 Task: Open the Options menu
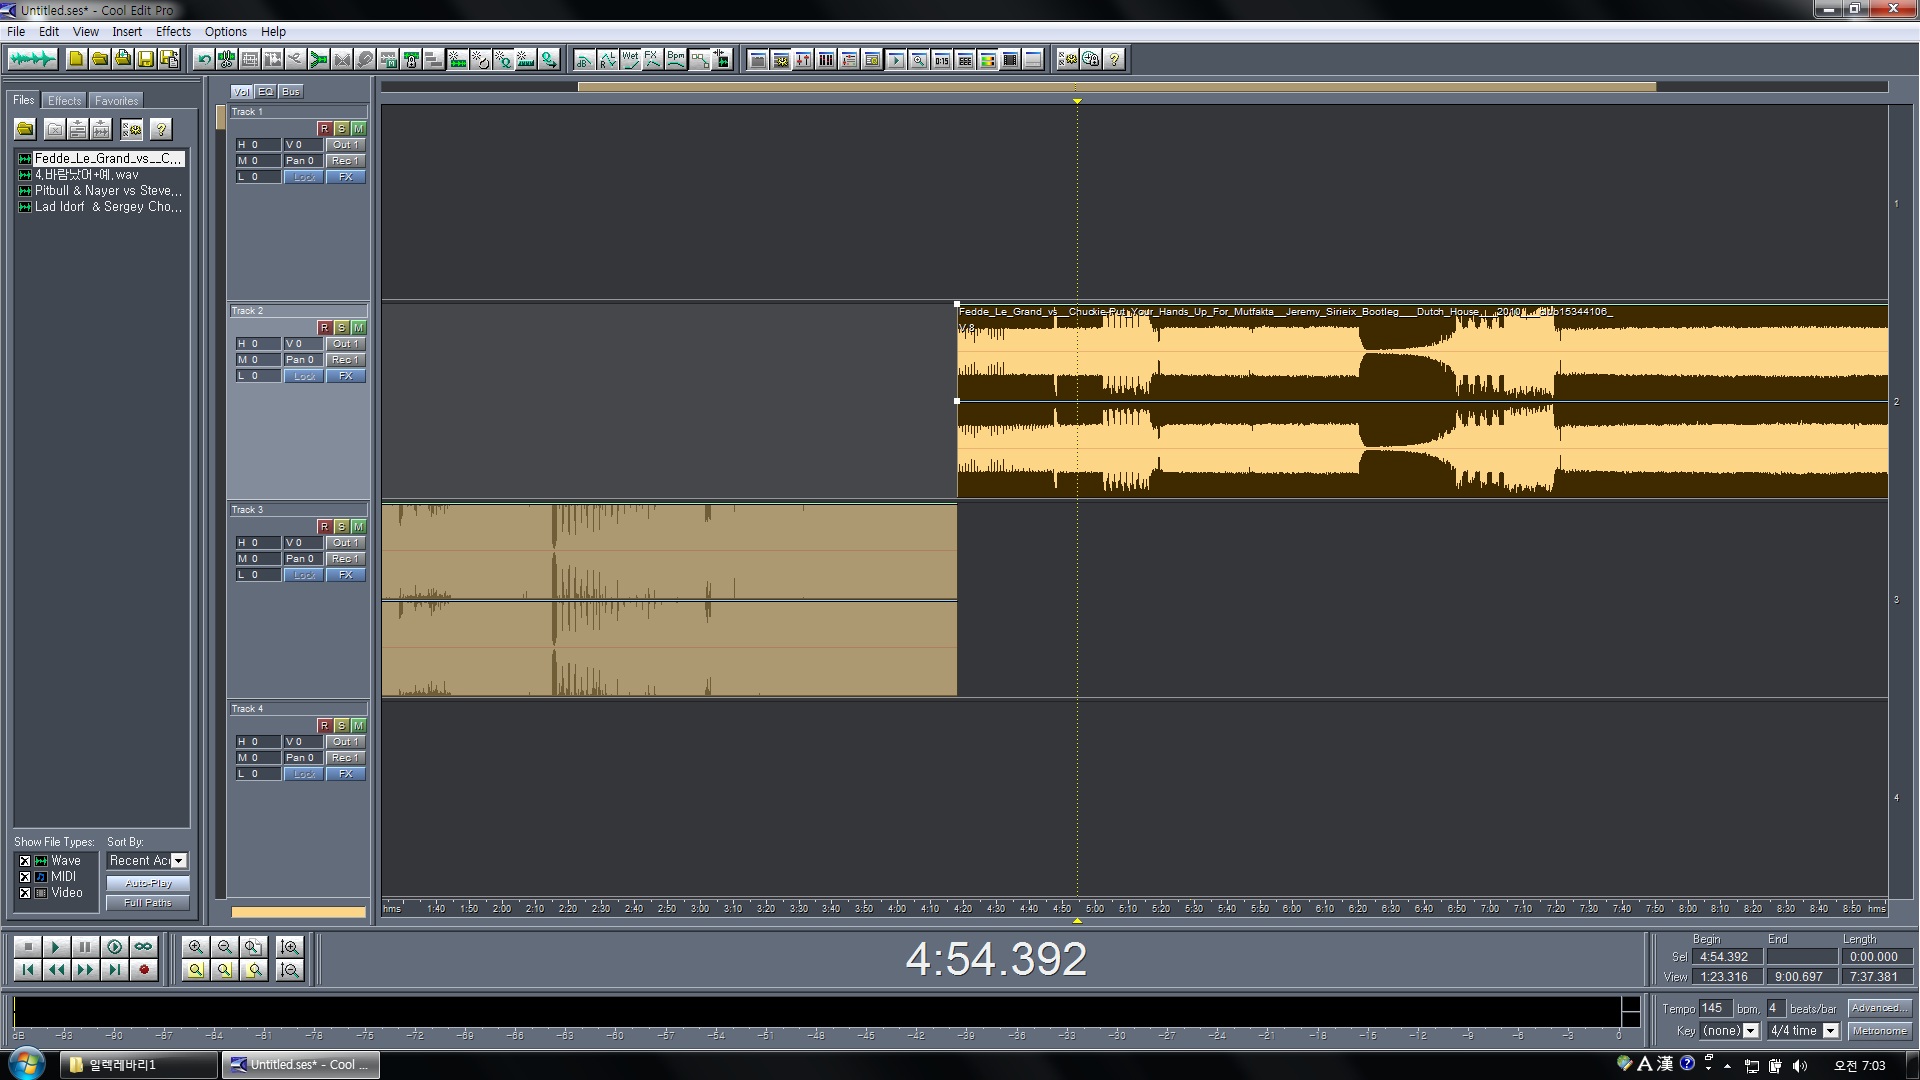(226, 31)
